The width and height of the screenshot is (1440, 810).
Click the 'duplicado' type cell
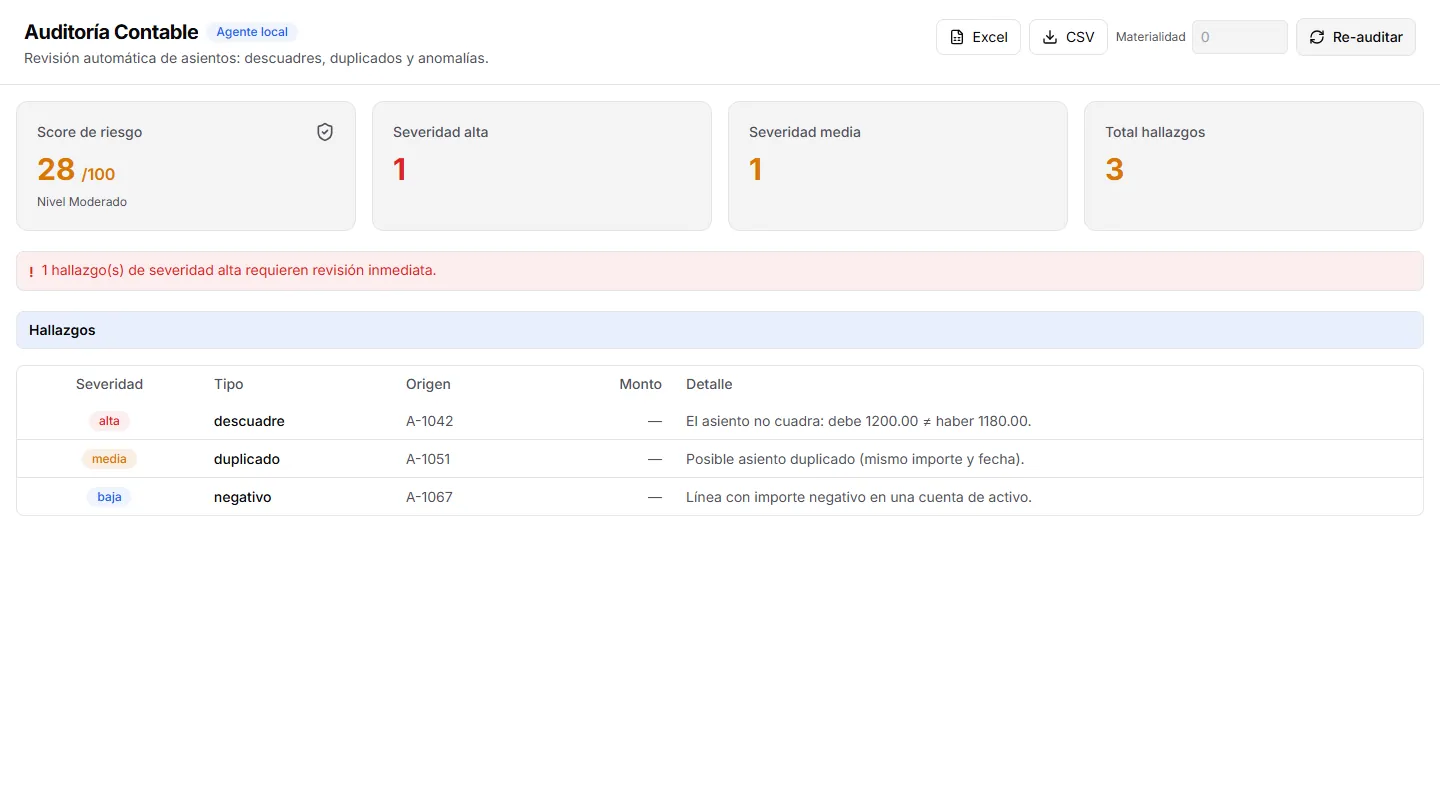coord(247,459)
